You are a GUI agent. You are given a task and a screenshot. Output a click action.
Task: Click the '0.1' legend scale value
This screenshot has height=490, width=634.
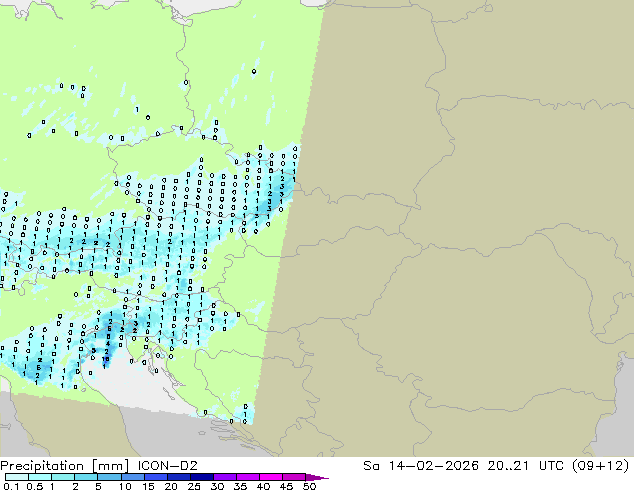[11, 486]
